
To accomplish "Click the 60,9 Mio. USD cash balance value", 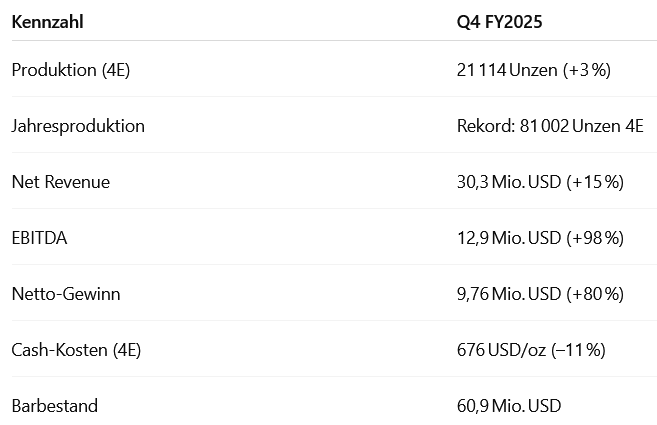I will (x=509, y=406).
